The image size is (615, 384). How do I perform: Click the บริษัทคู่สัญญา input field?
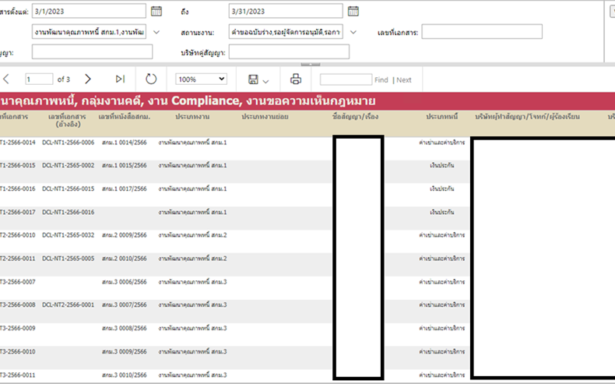click(289, 52)
